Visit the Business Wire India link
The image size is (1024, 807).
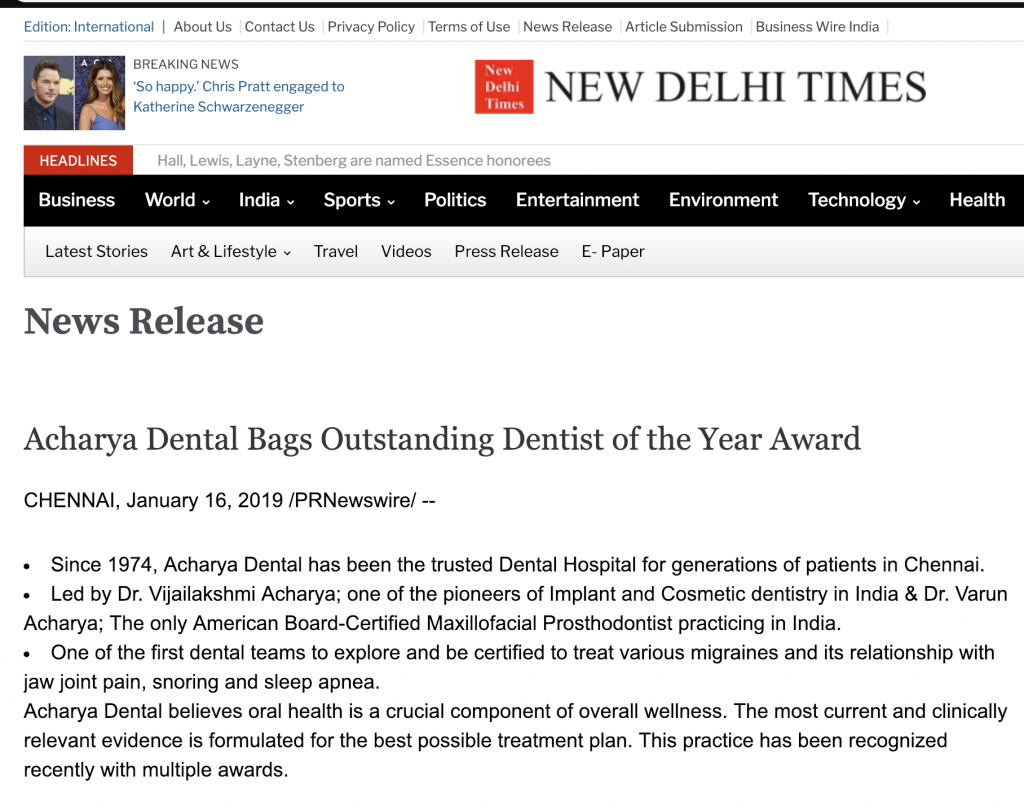coord(817,27)
